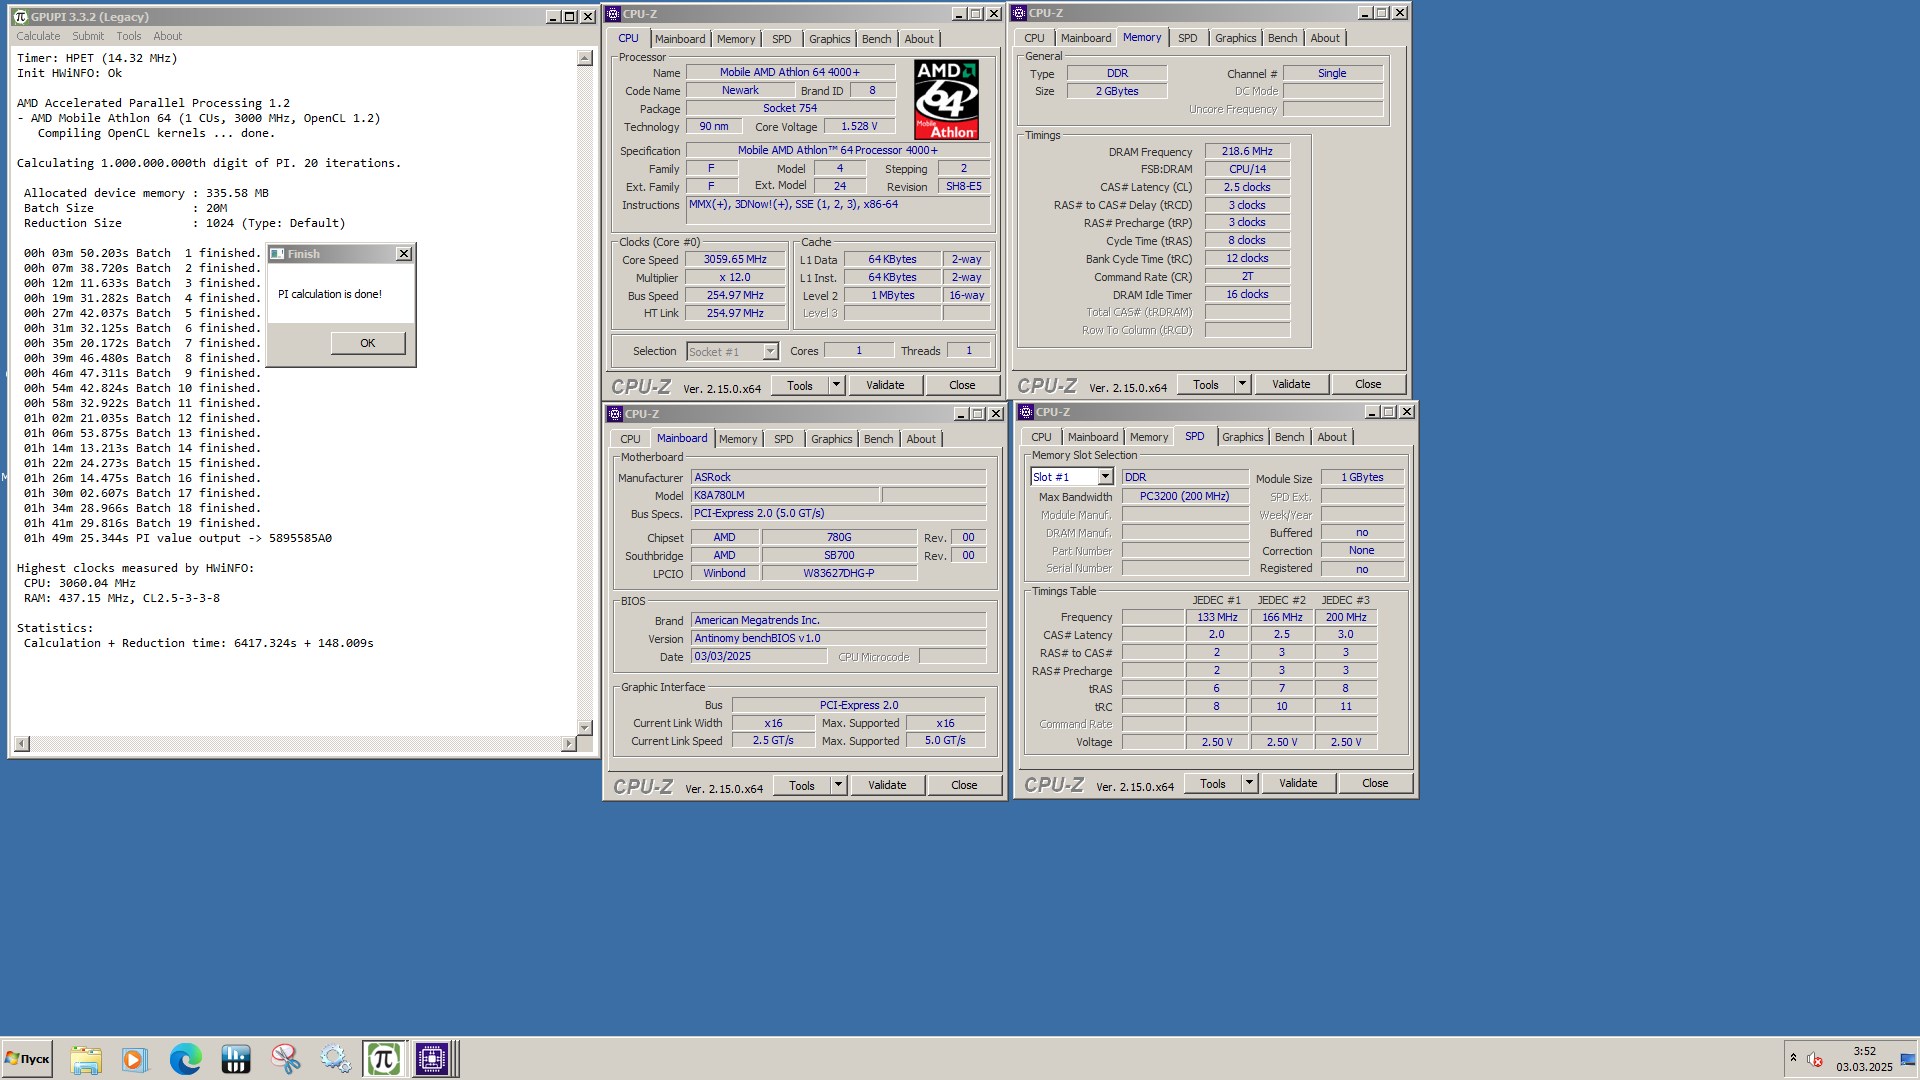This screenshot has height=1080, width=1920.
Task: Click the Module Size 1 GBytes field
Action: point(1362,477)
